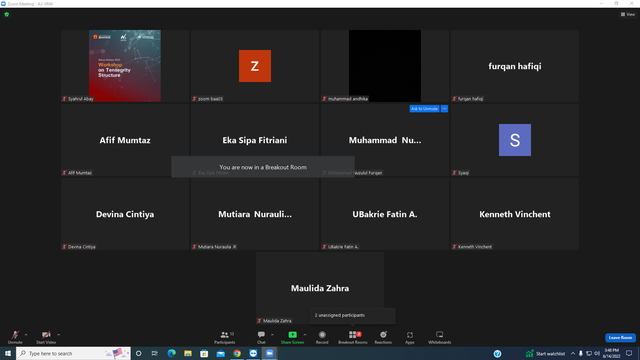Click the green encryption shield icon
Image resolution: width=640 pixels, height=360 pixels.
[x=7, y=14]
